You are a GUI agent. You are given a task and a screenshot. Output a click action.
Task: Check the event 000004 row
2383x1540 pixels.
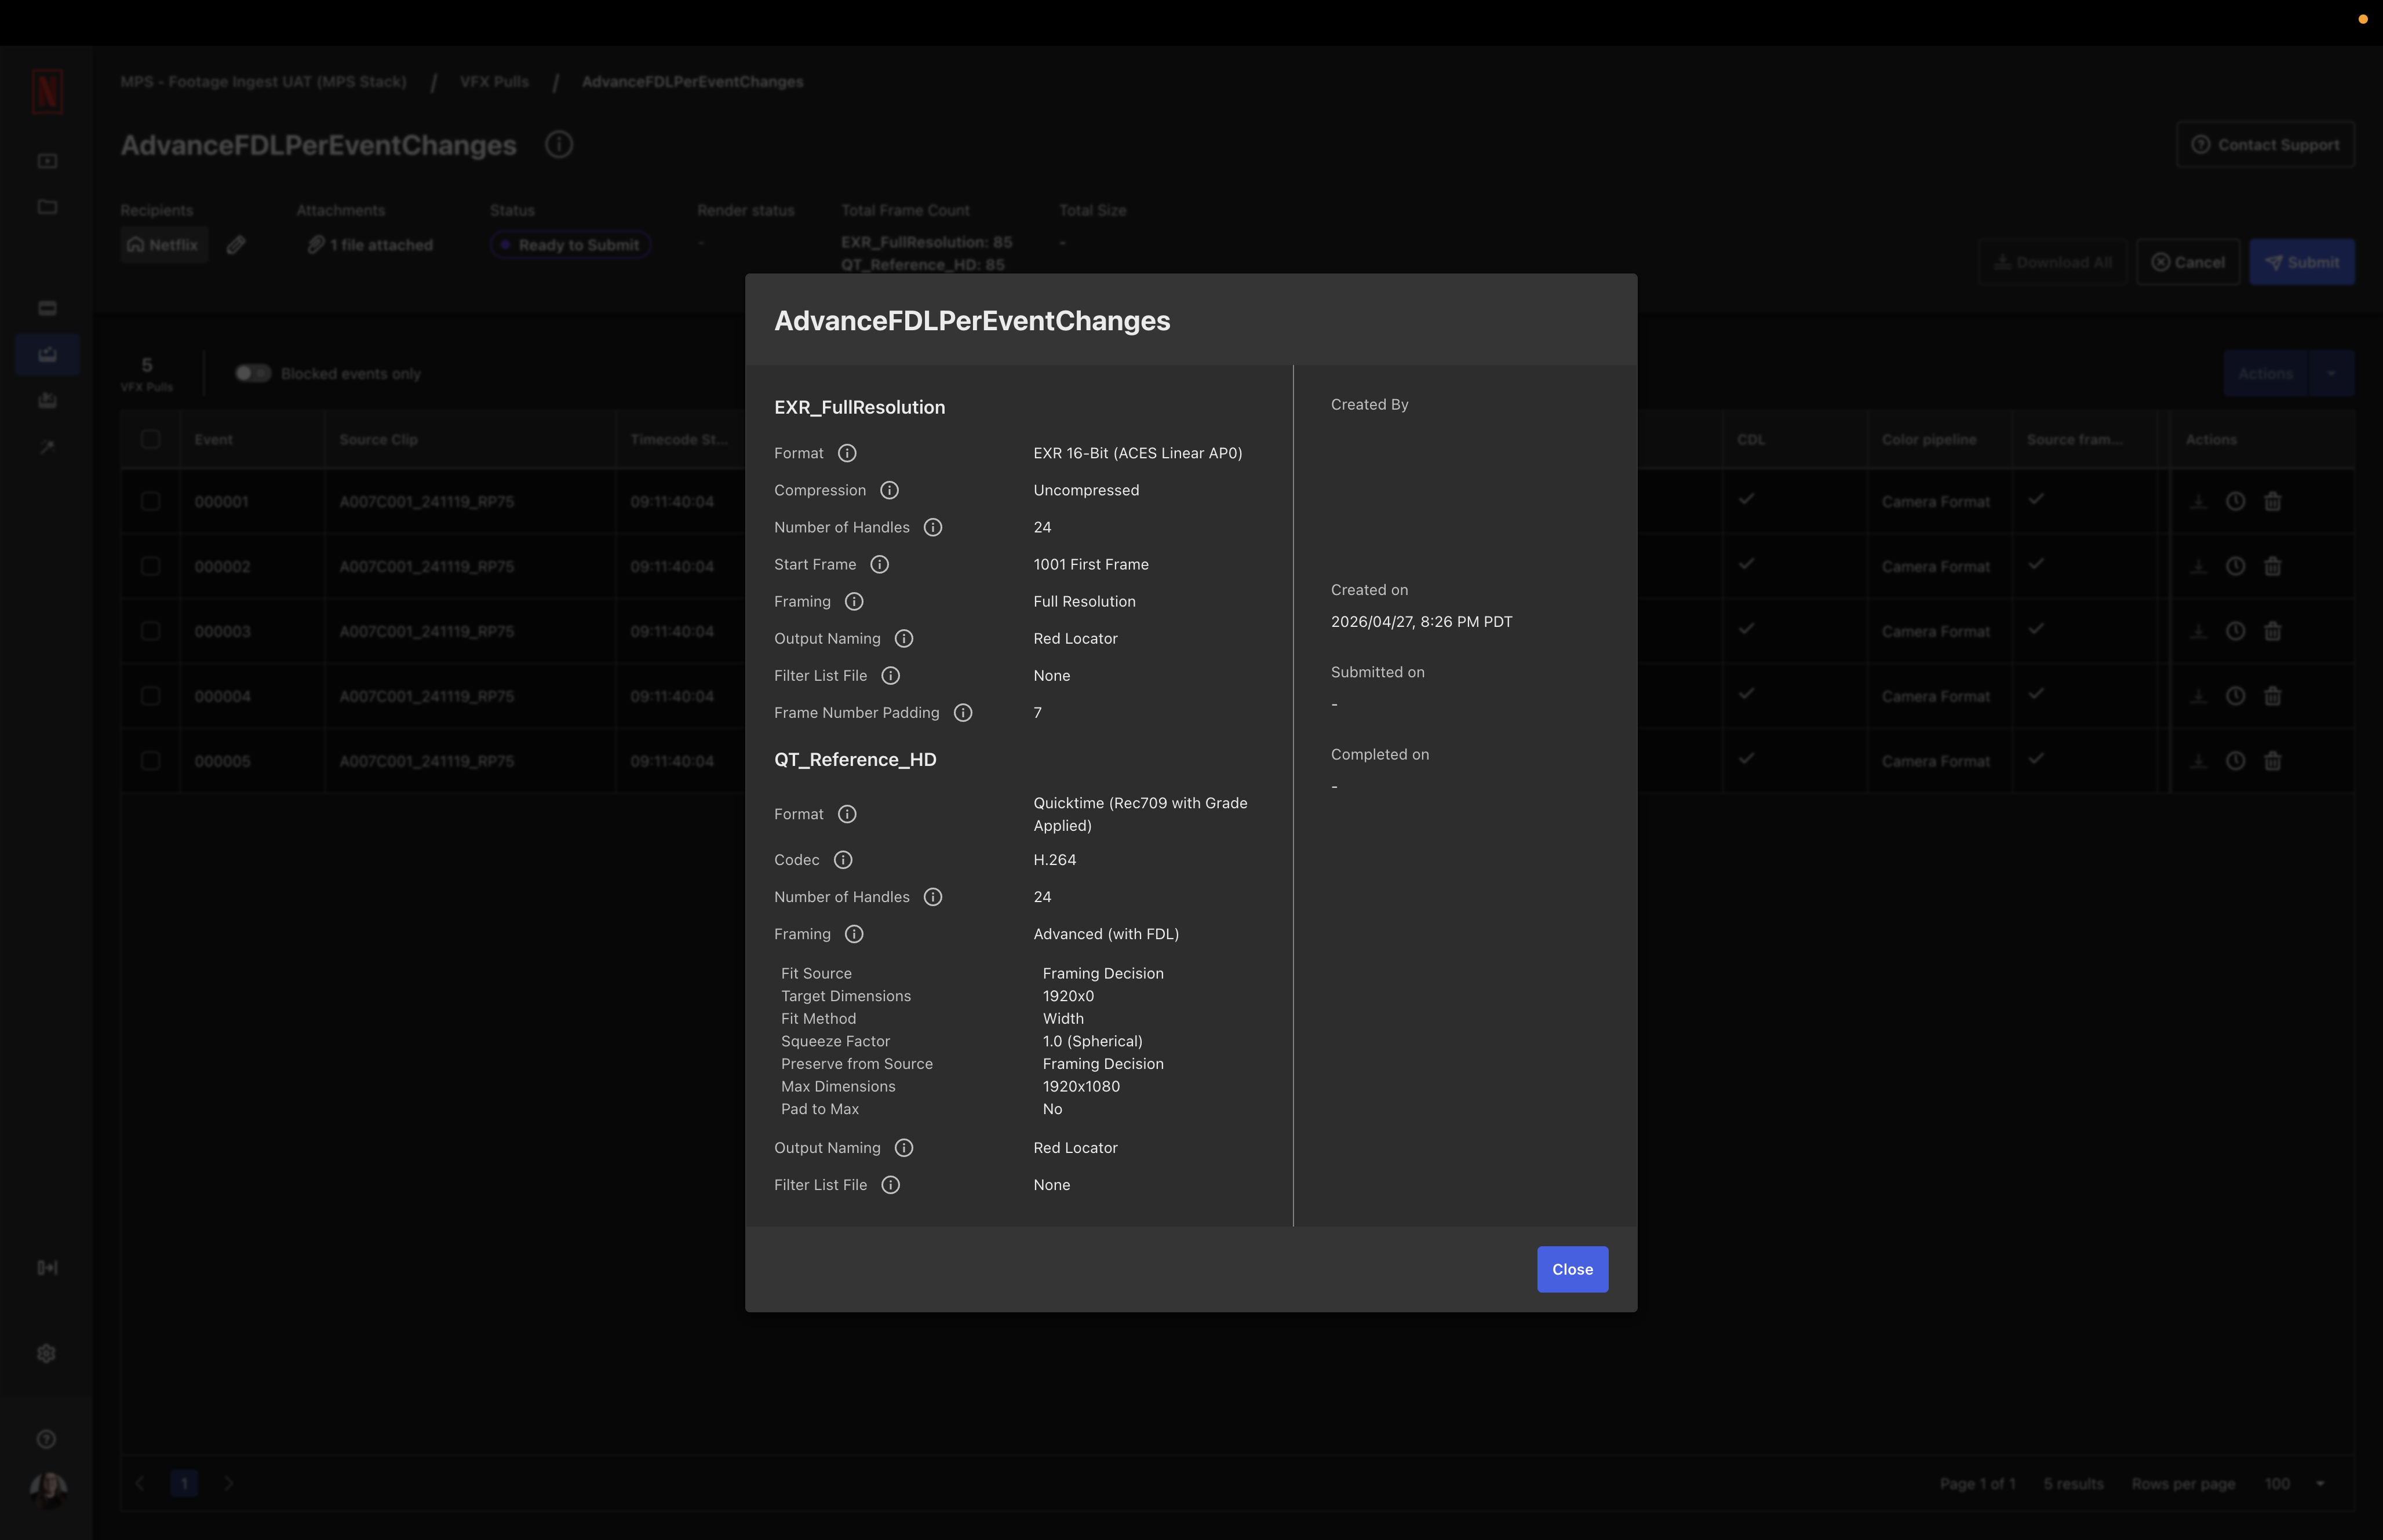pyautogui.click(x=151, y=696)
